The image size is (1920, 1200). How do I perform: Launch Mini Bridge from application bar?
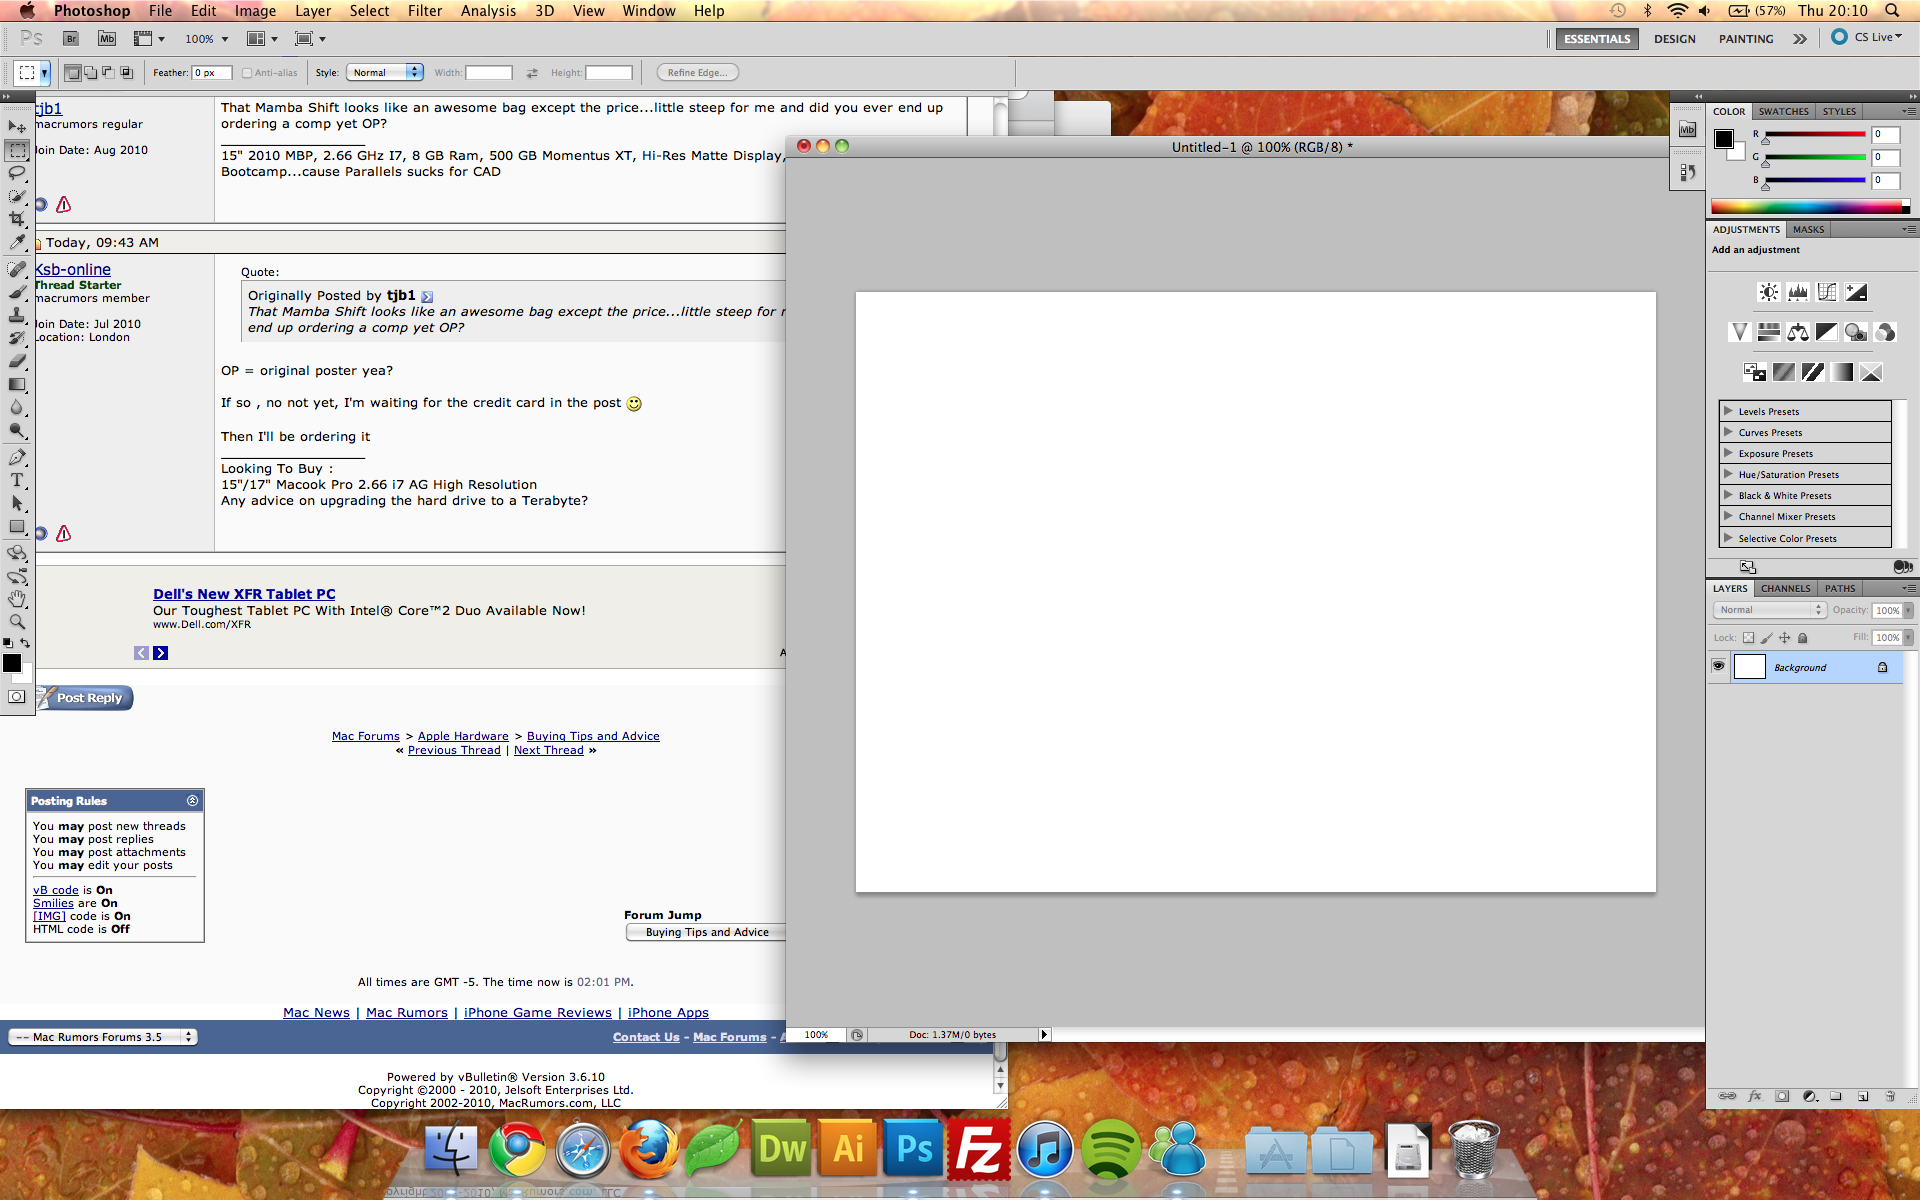point(107,39)
